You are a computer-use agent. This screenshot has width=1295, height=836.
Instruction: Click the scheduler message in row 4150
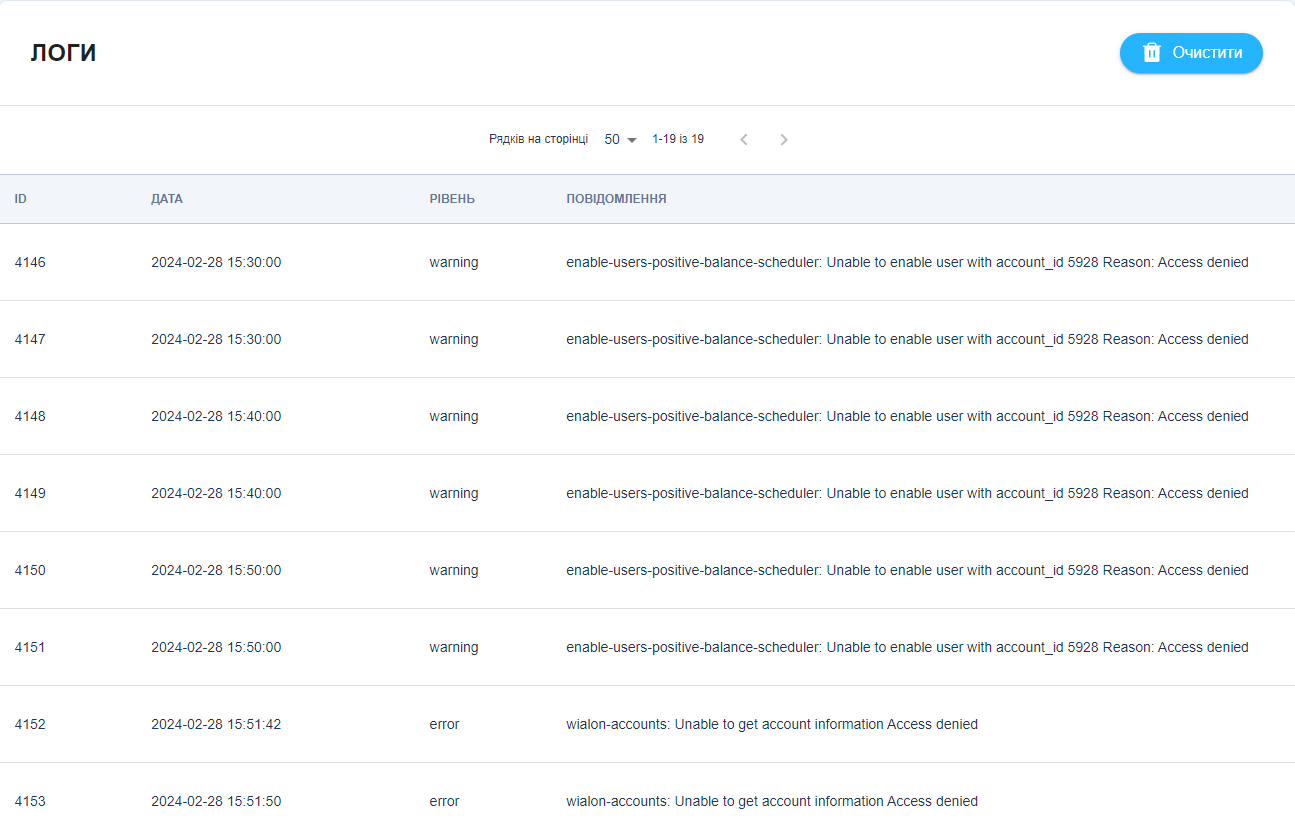pos(907,570)
